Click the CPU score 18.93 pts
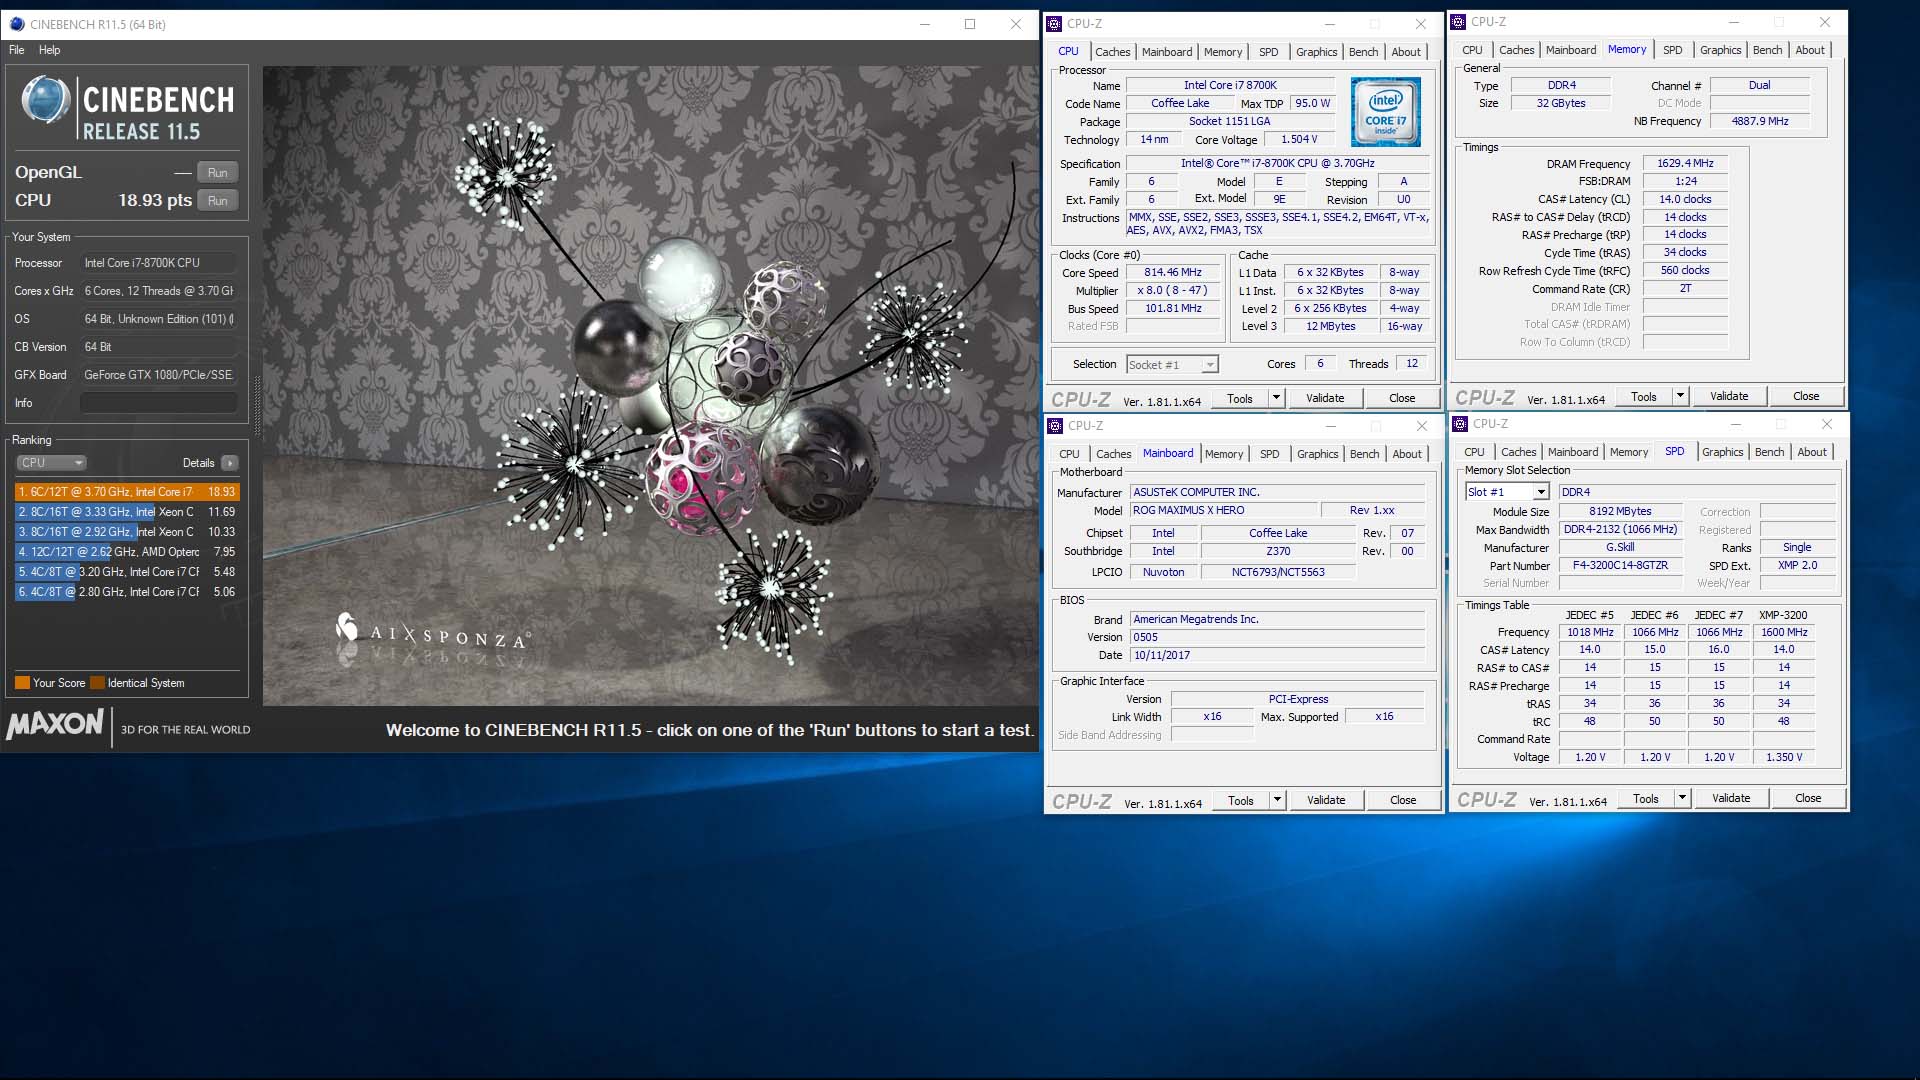The image size is (1920, 1080). (155, 201)
